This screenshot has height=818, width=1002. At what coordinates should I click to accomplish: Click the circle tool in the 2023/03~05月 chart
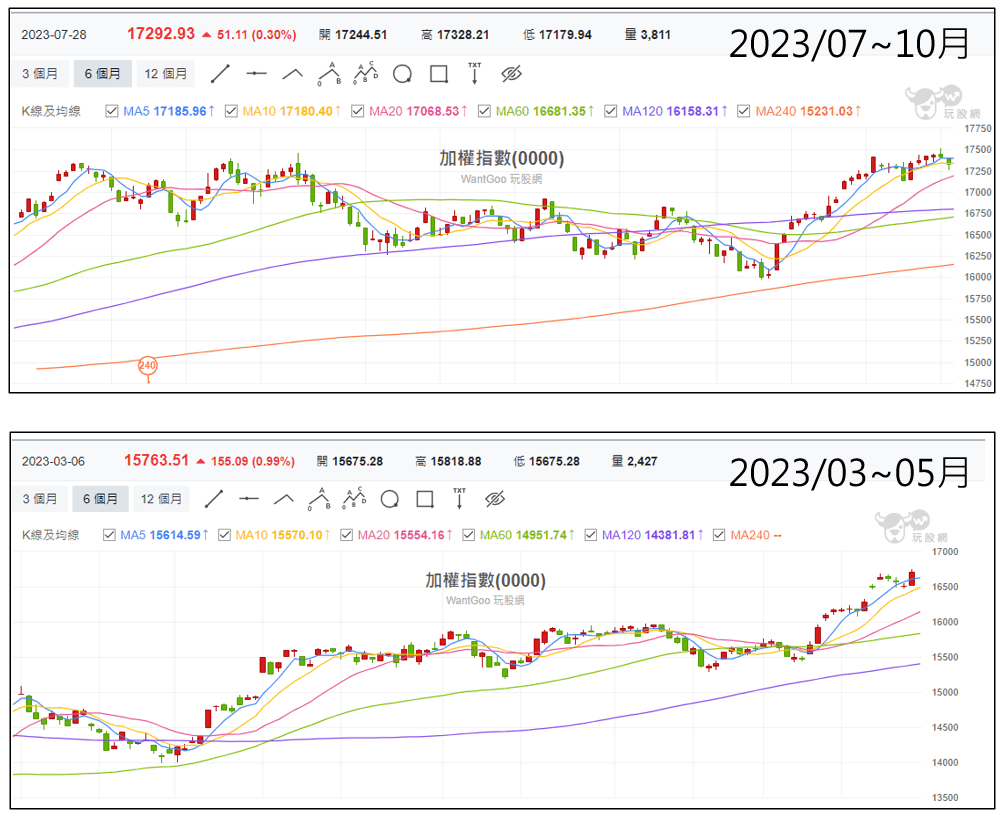tap(390, 498)
